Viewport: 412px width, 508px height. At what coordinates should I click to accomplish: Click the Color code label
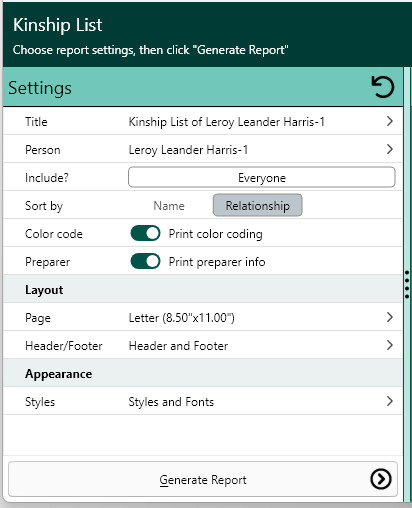coord(54,234)
